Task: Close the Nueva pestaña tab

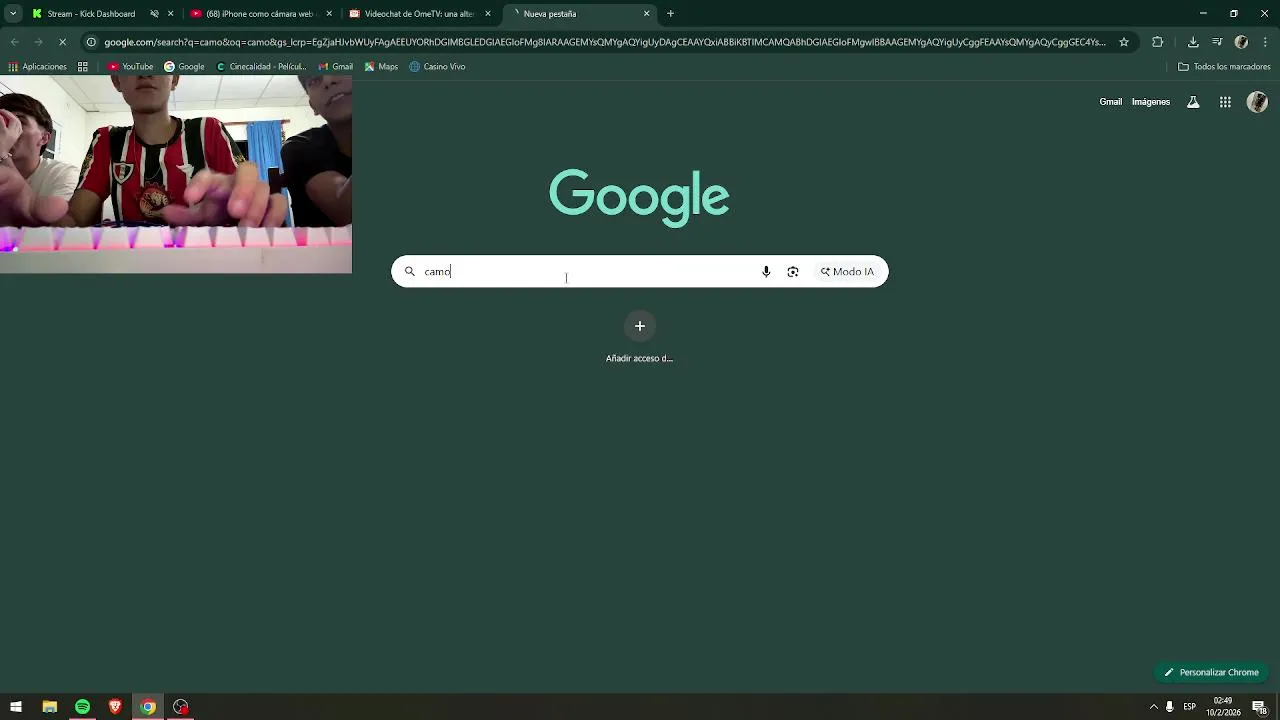Action: [x=646, y=14]
